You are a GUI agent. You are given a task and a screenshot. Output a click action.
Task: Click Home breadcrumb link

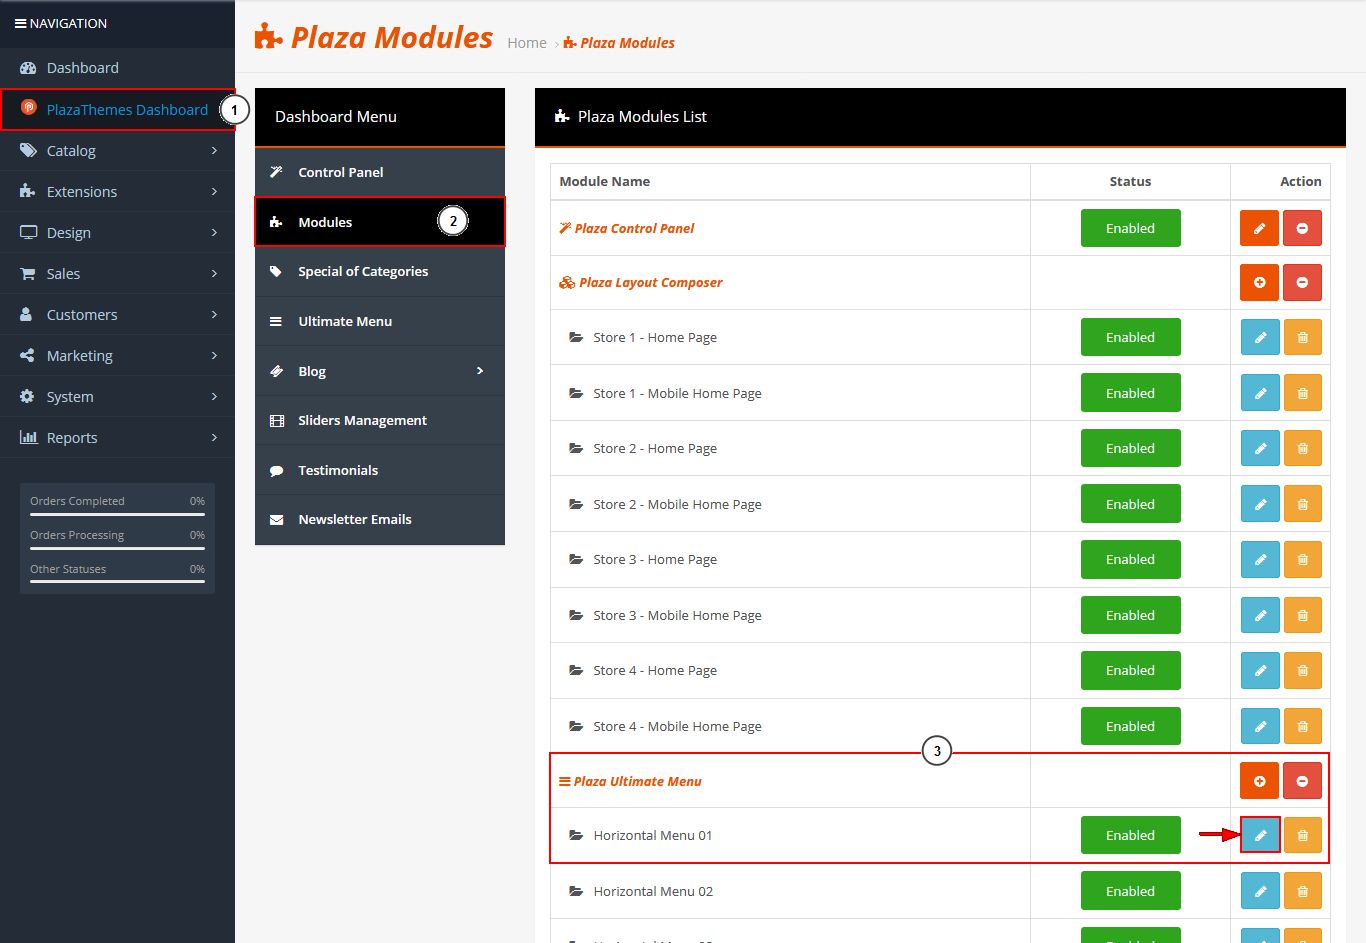click(x=527, y=43)
